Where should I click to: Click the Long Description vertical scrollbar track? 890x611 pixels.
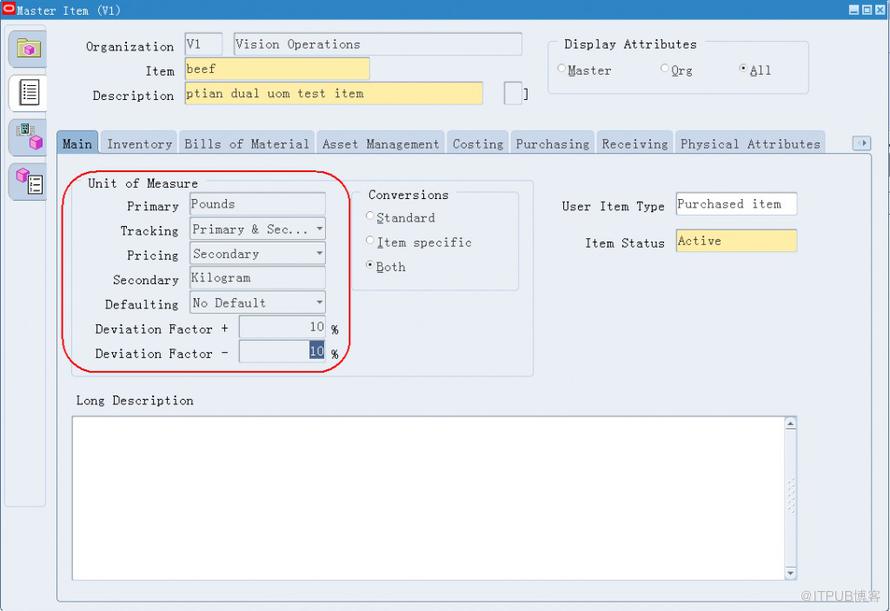[790, 499]
